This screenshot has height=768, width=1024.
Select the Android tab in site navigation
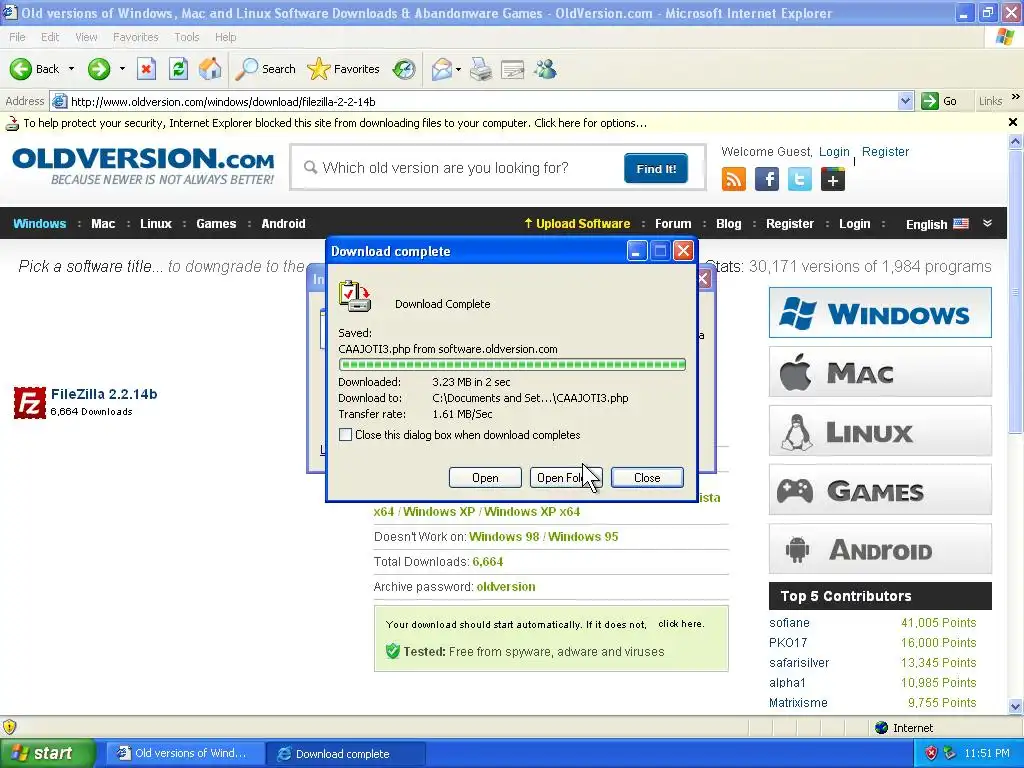(x=283, y=223)
